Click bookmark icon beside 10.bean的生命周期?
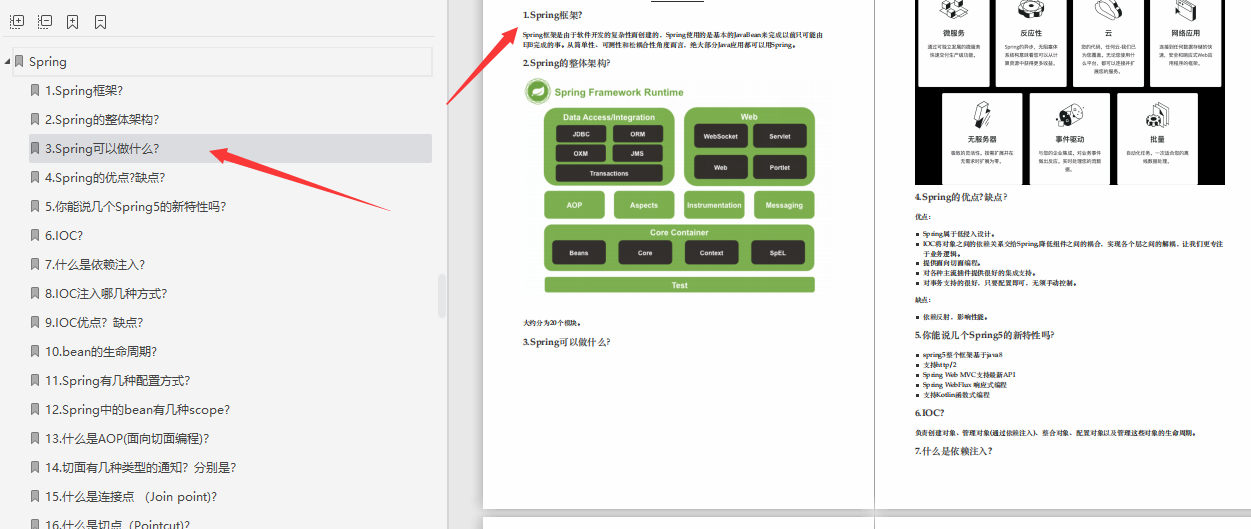The width and height of the screenshot is (1251, 529). click(36, 352)
